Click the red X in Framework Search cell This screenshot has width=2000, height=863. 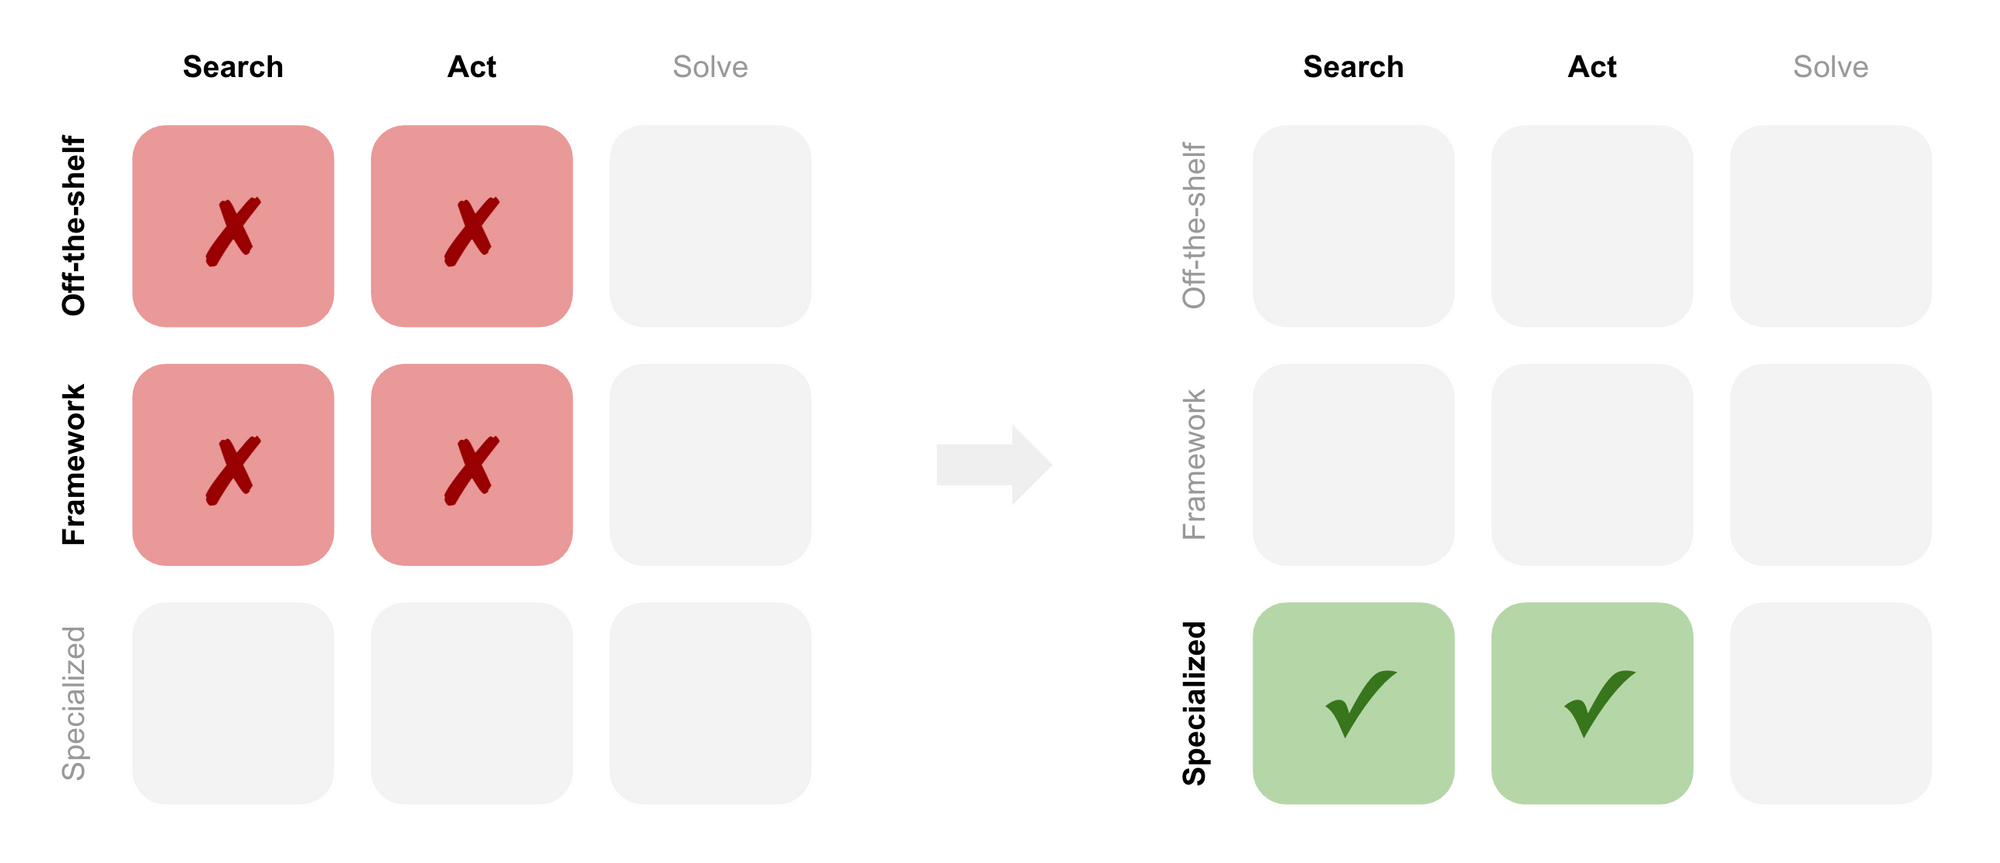(x=233, y=469)
